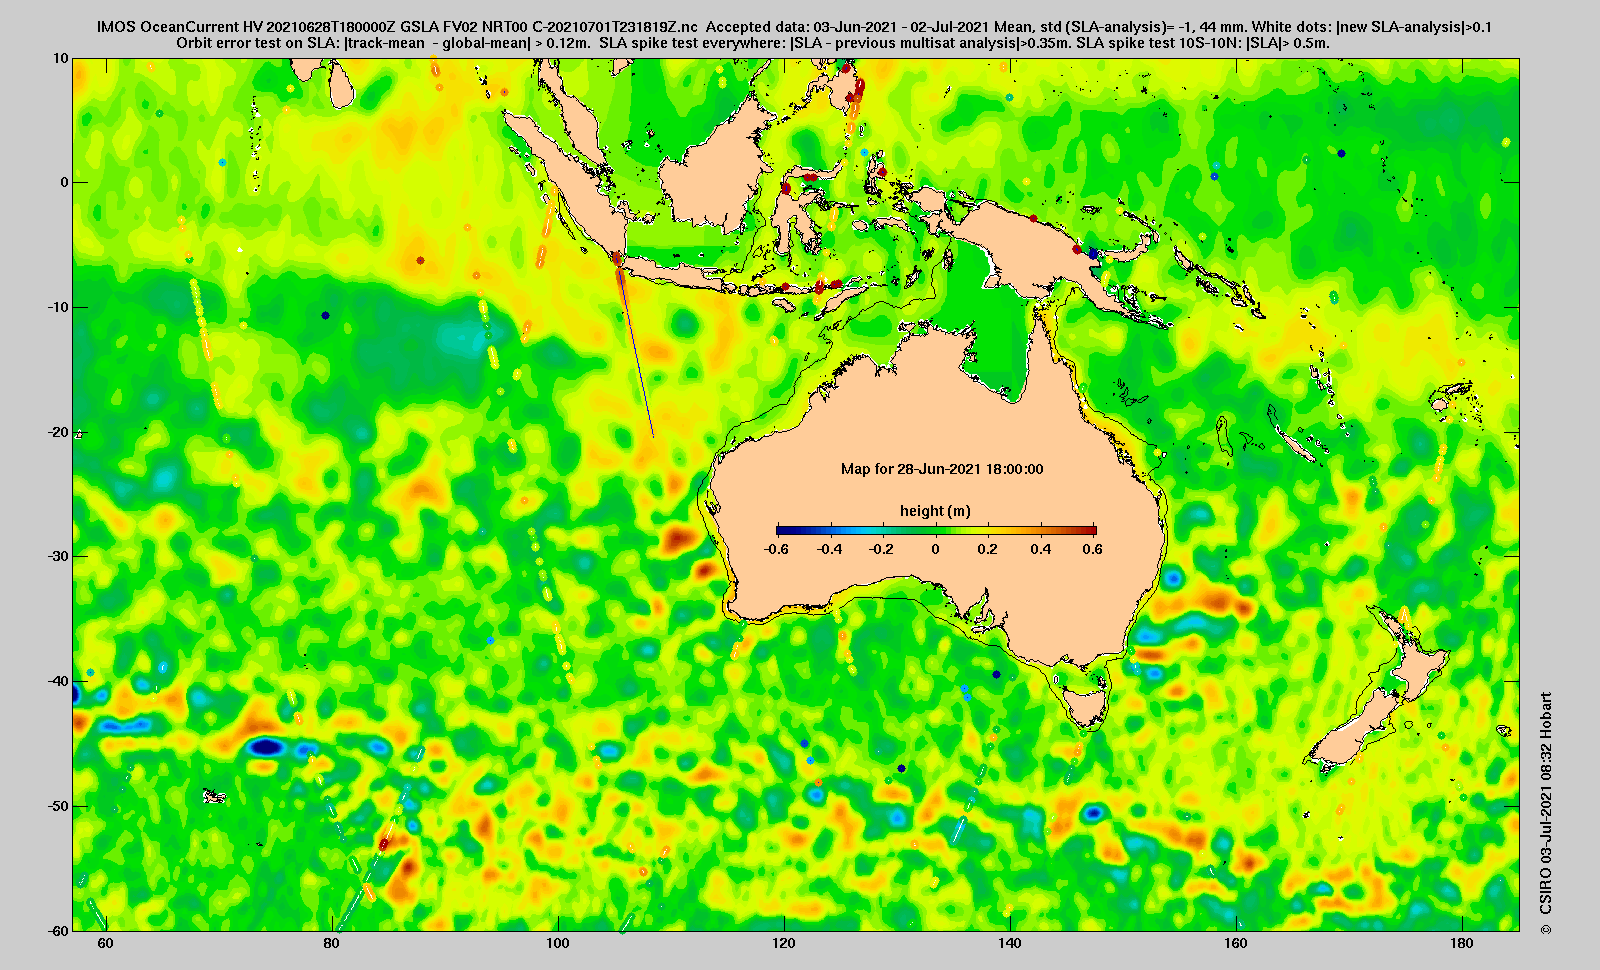
Task: Click the 0 colorbar tick label
Action: pyautogui.click(x=936, y=549)
